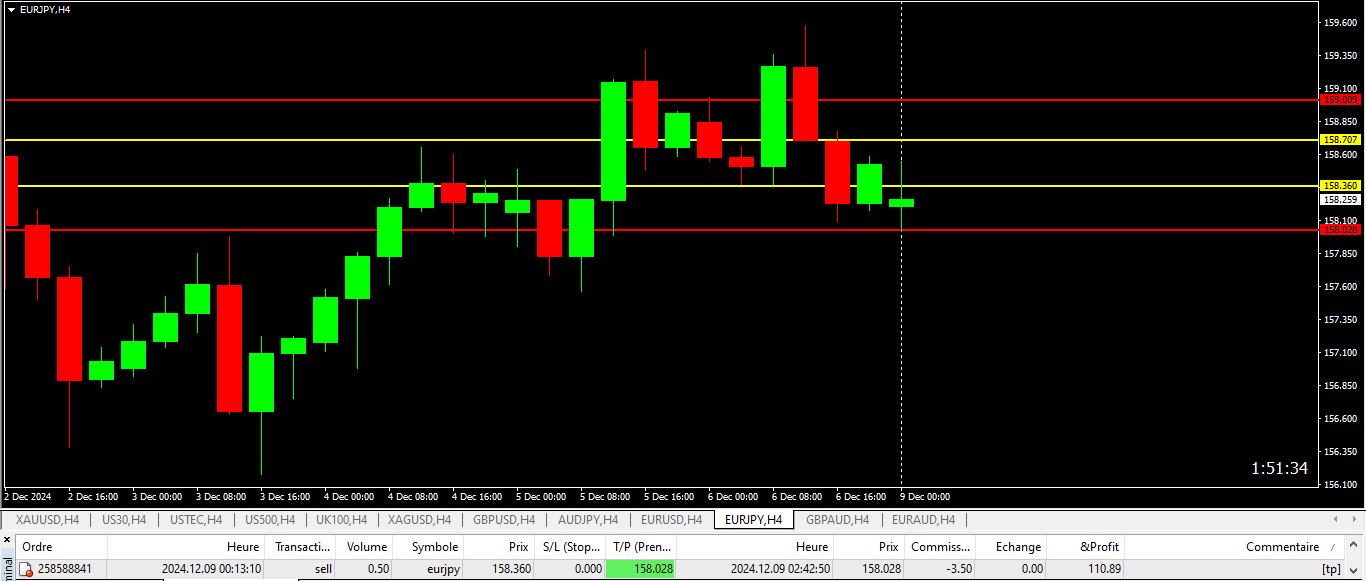Open the GBPAUD,H4 chart tab

click(837, 519)
